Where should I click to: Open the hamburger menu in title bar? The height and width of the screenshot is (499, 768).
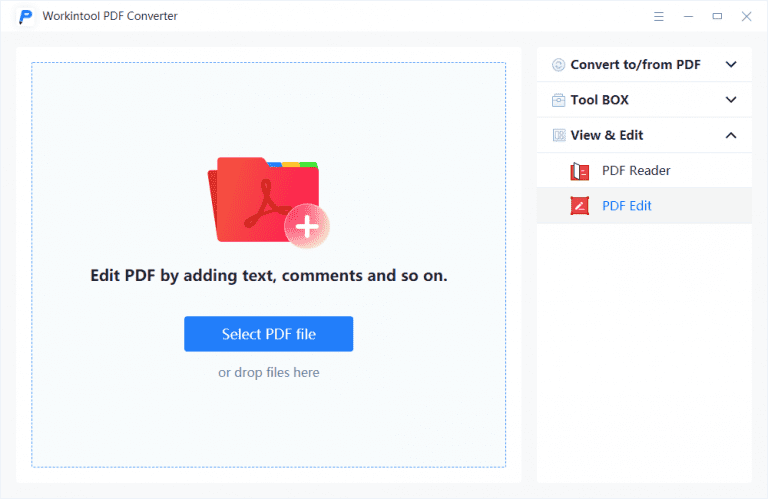coord(659,17)
